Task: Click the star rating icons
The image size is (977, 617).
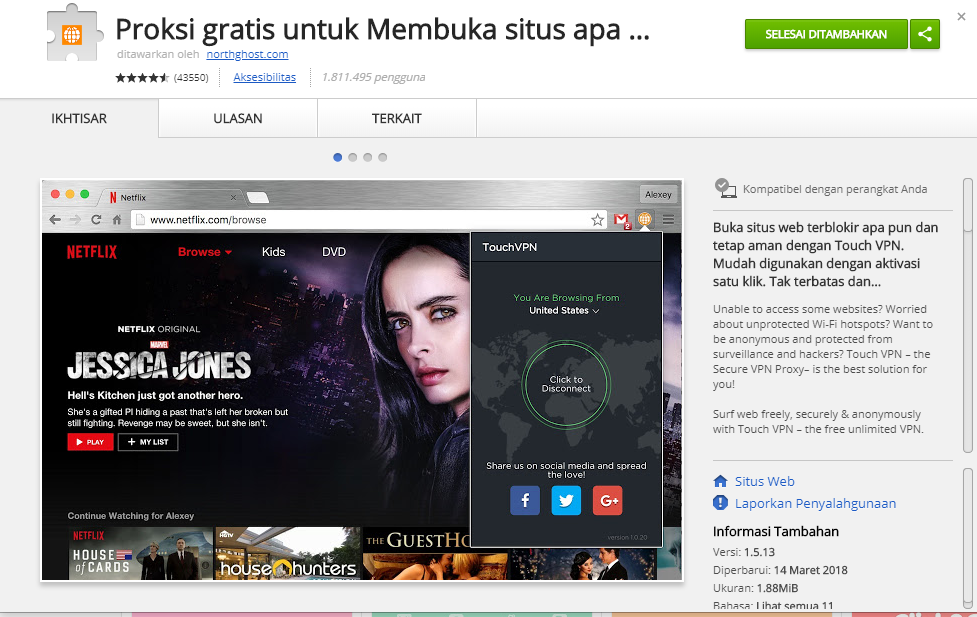Action: coord(142,78)
